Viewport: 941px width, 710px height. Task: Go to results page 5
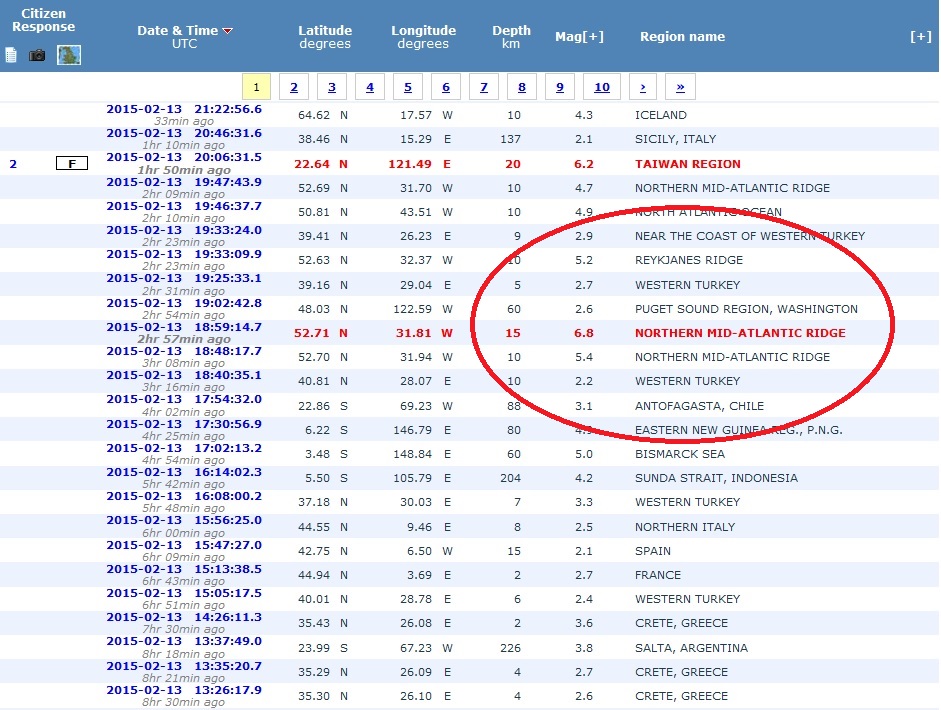coord(408,87)
